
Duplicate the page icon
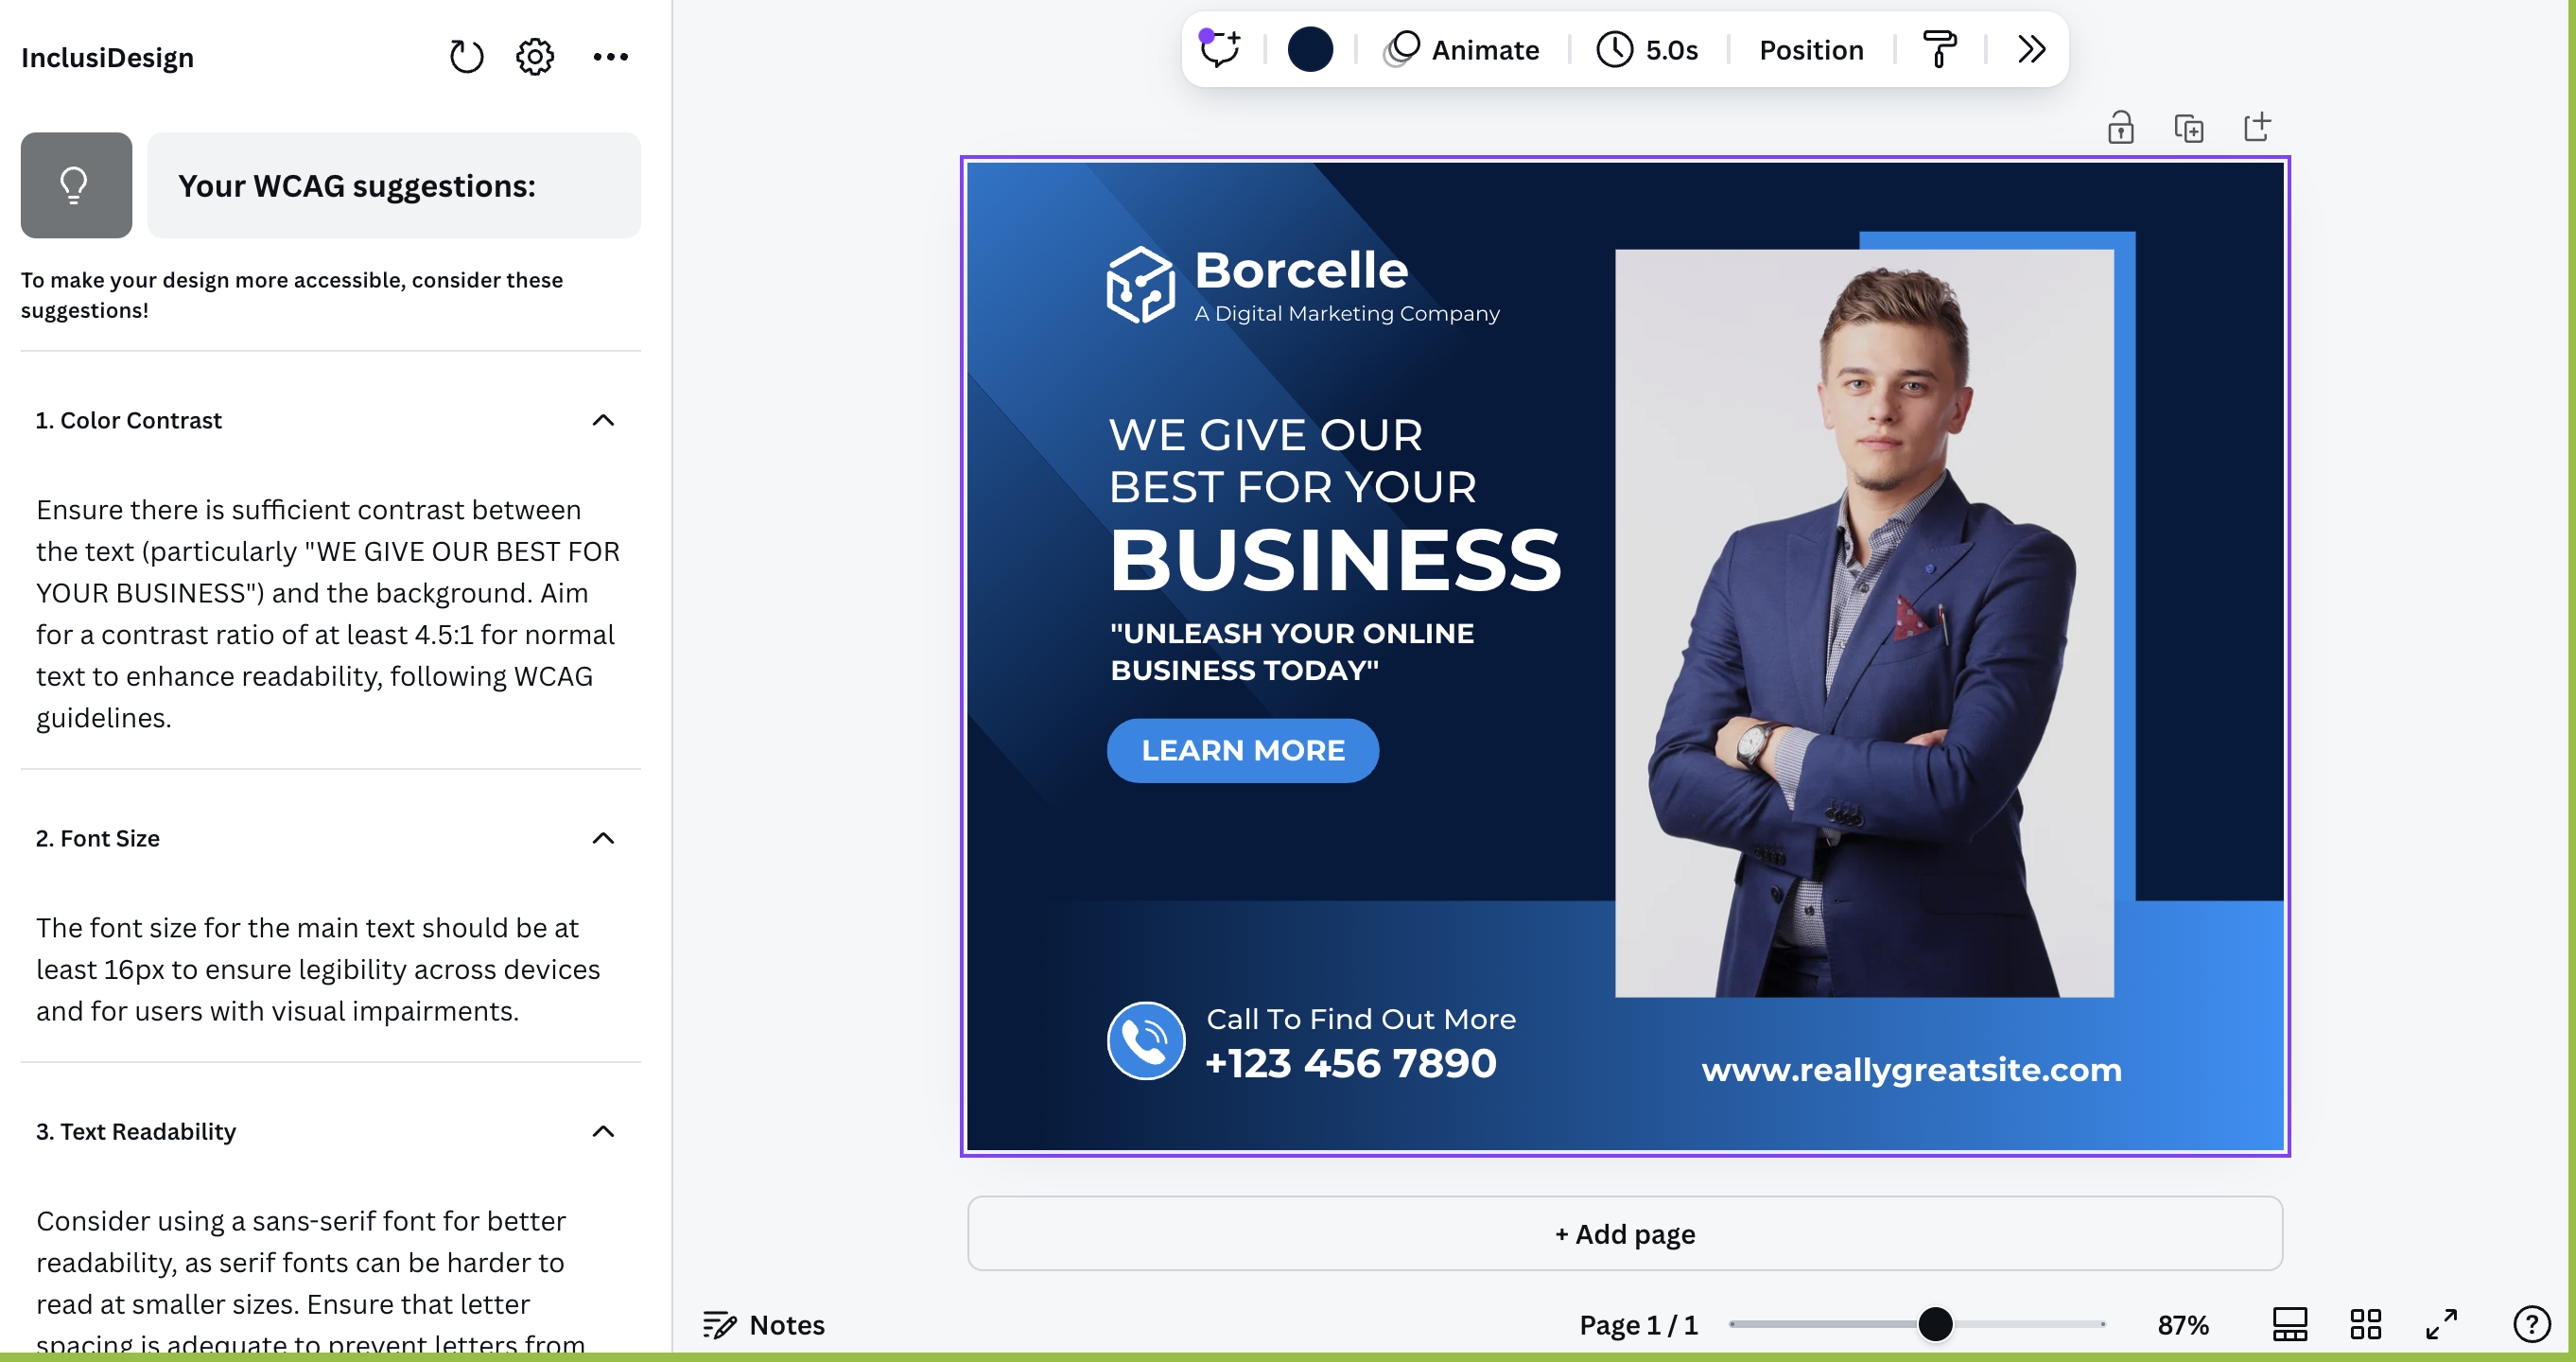click(x=2188, y=128)
